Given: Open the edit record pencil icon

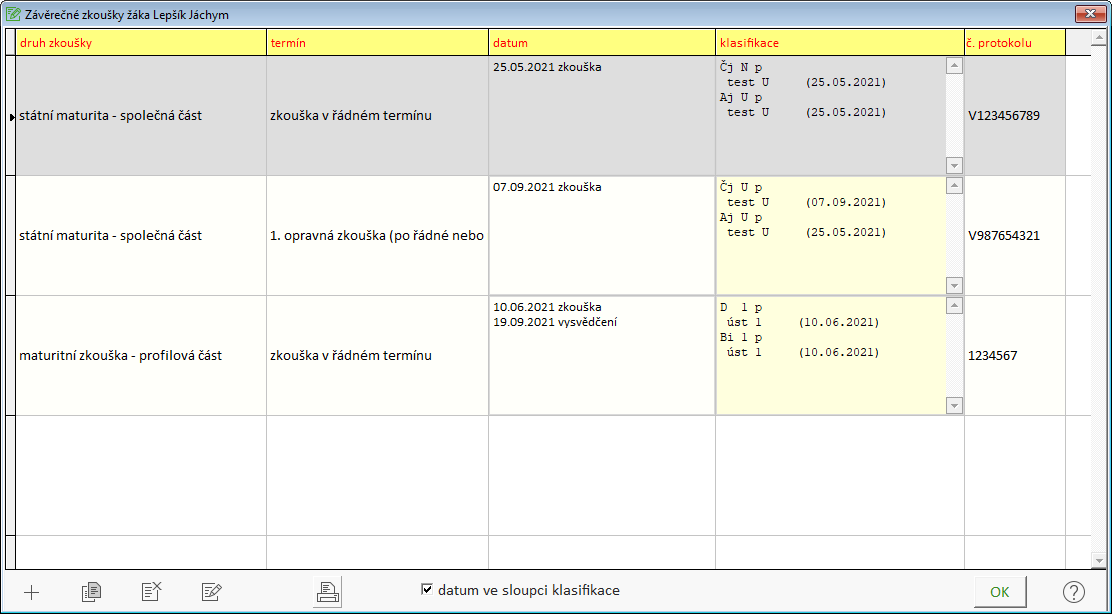Looking at the screenshot, I should point(212,591).
